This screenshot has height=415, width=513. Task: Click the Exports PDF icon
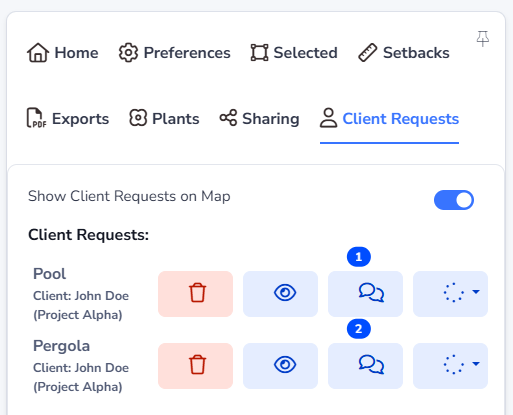[x=36, y=118]
